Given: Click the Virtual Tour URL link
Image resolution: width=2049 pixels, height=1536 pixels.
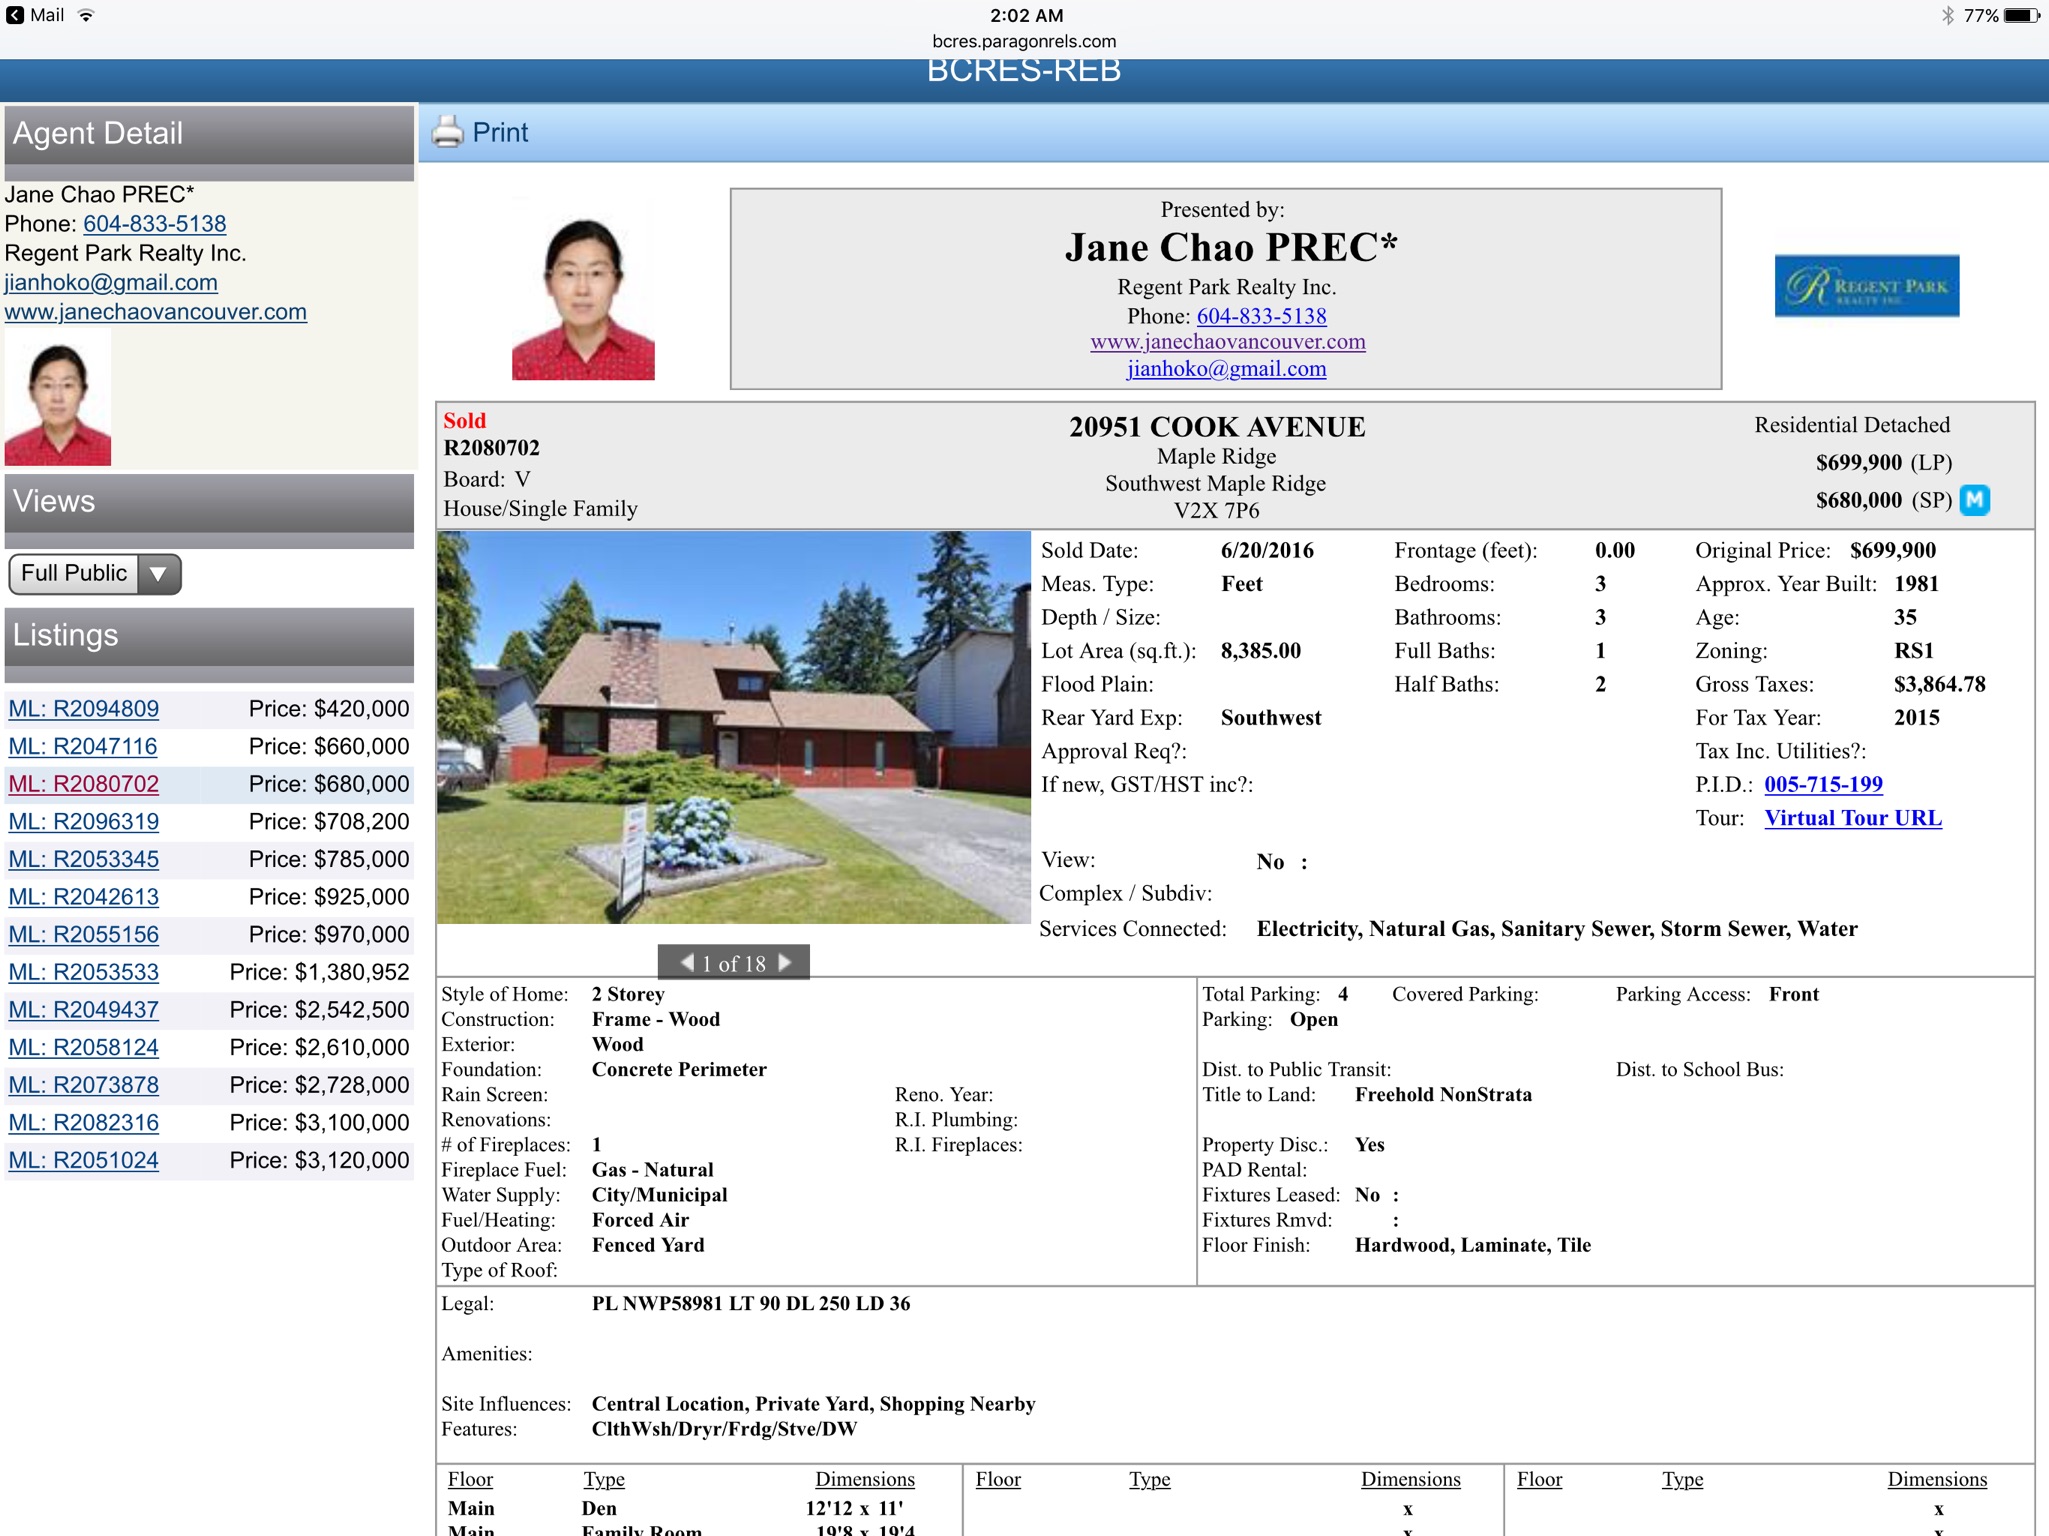Looking at the screenshot, I should tap(1852, 818).
